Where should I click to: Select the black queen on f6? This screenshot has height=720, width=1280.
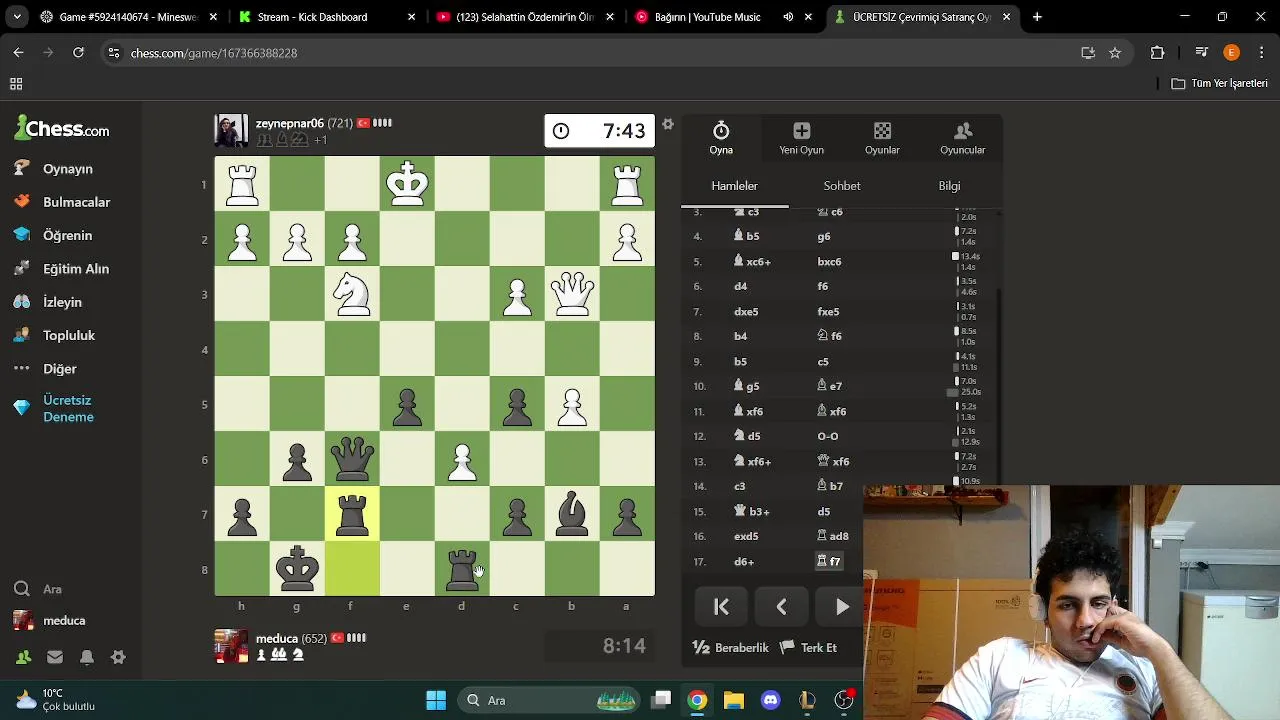[x=352, y=459]
